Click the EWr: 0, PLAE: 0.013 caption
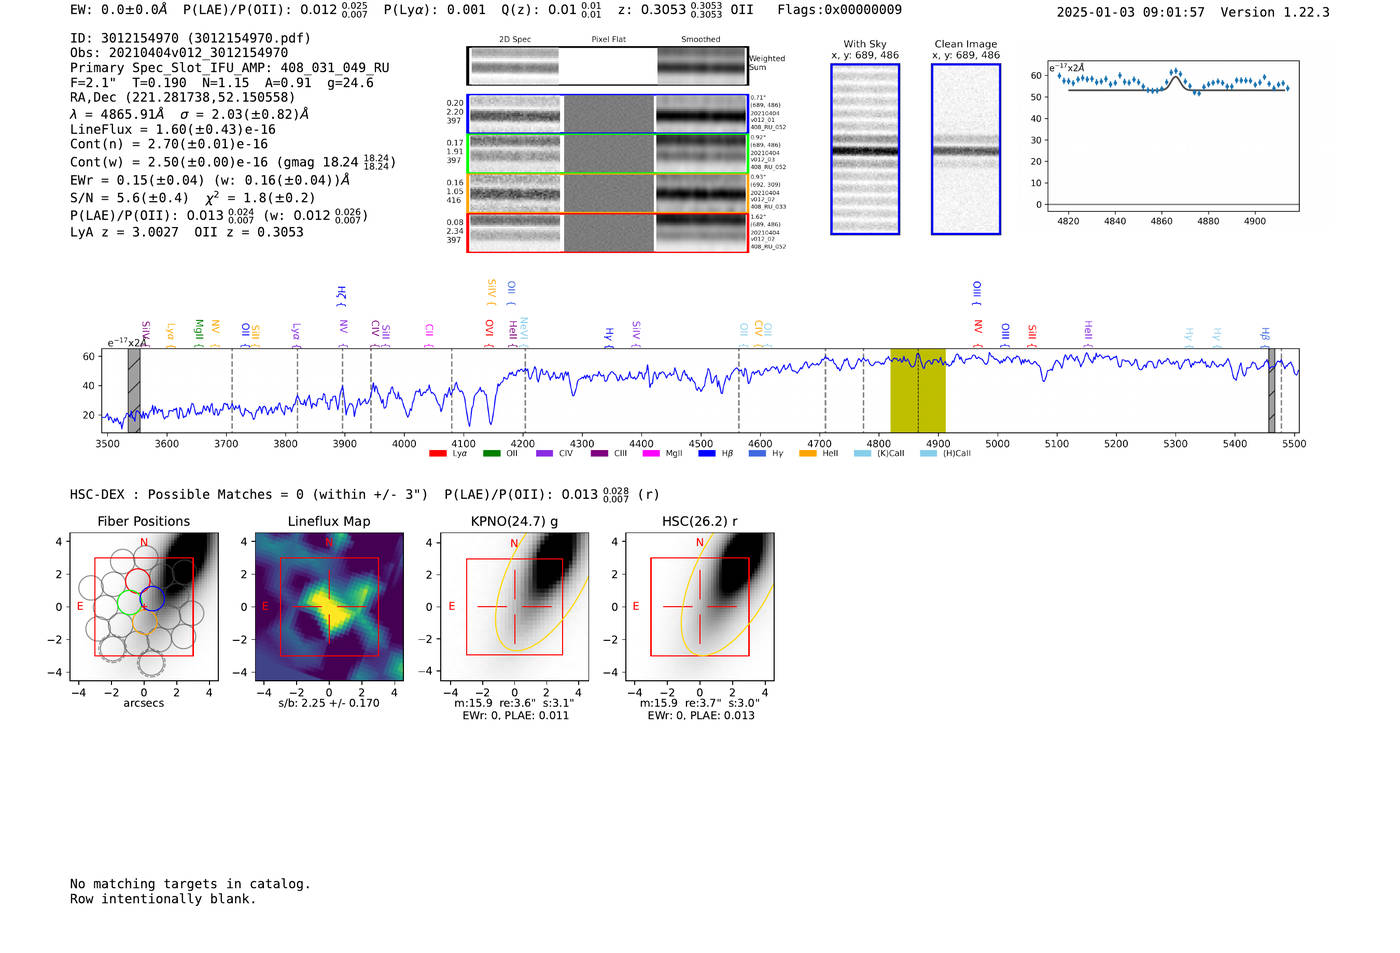This screenshot has height=953, width=1400. pyautogui.click(x=701, y=716)
